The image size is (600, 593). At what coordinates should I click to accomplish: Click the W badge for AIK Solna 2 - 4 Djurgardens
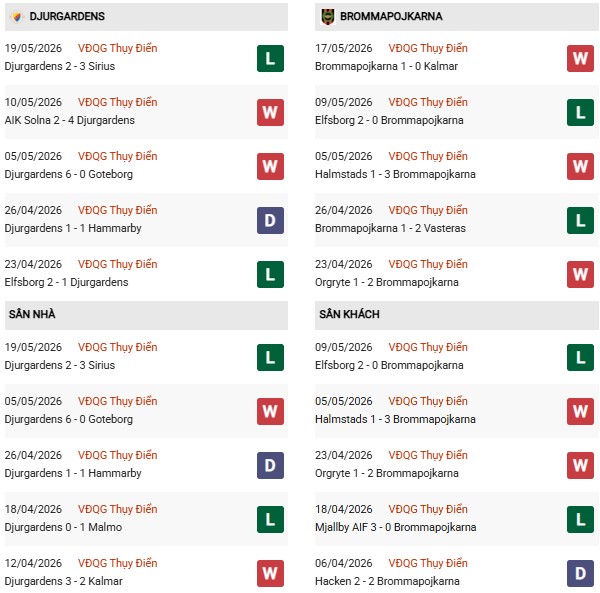pyautogui.click(x=270, y=112)
